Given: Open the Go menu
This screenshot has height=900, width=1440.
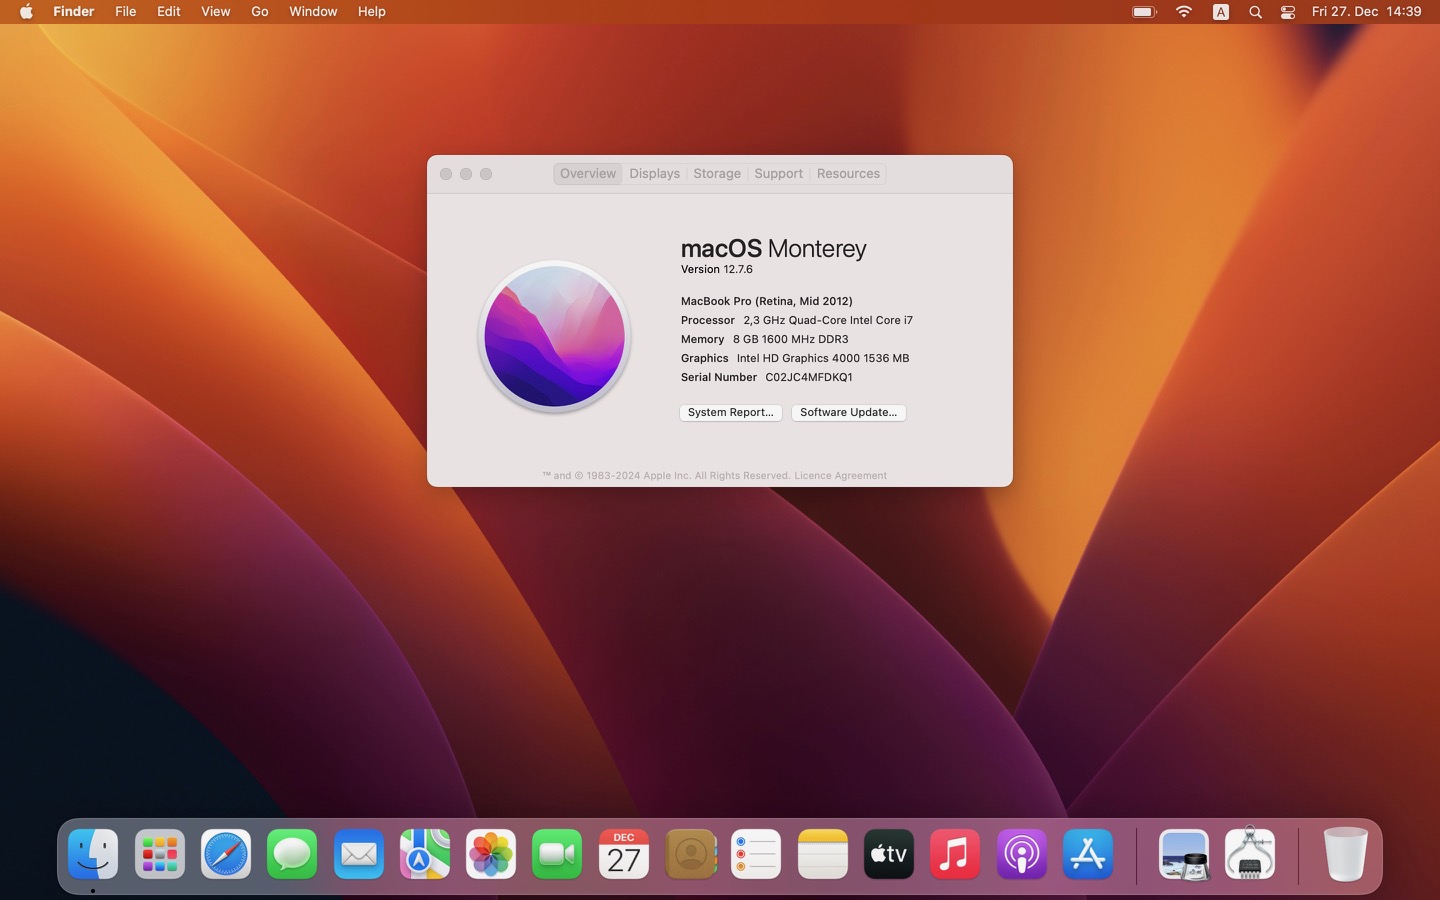Looking at the screenshot, I should click(260, 11).
